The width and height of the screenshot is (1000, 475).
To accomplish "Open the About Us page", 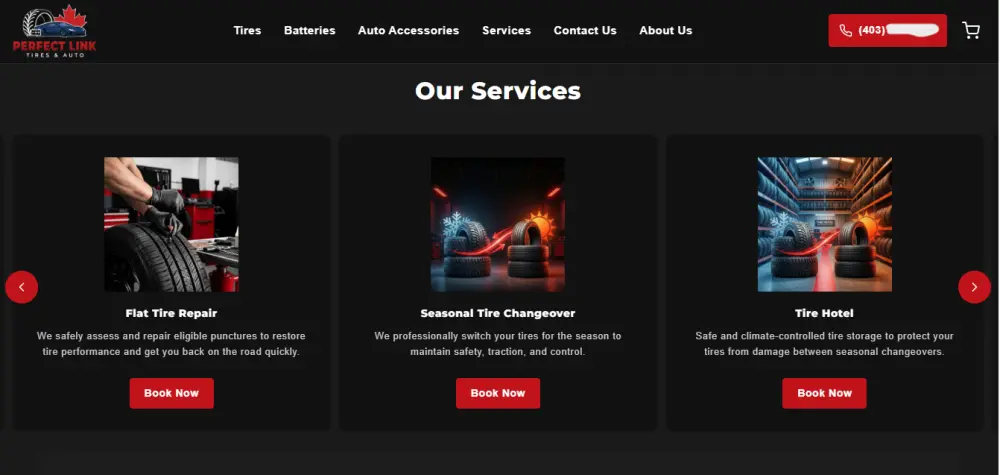I will pos(666,31).
